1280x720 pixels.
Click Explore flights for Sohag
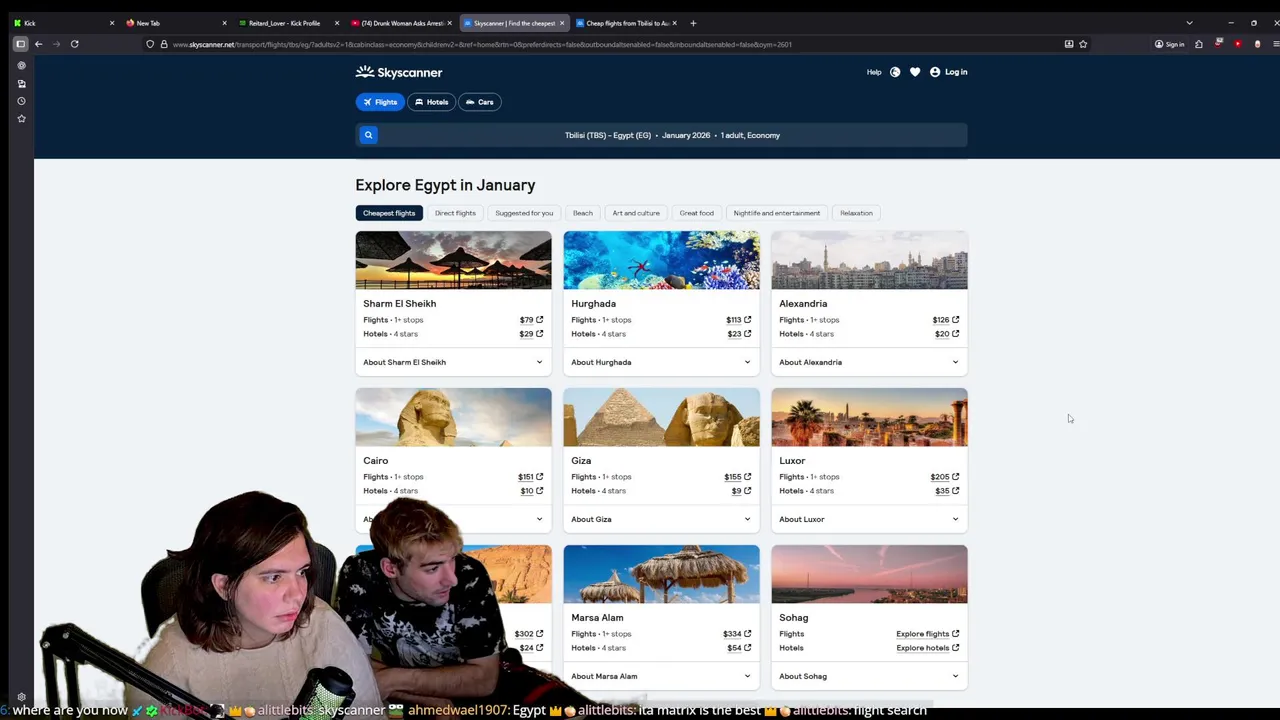pos(928,634)
